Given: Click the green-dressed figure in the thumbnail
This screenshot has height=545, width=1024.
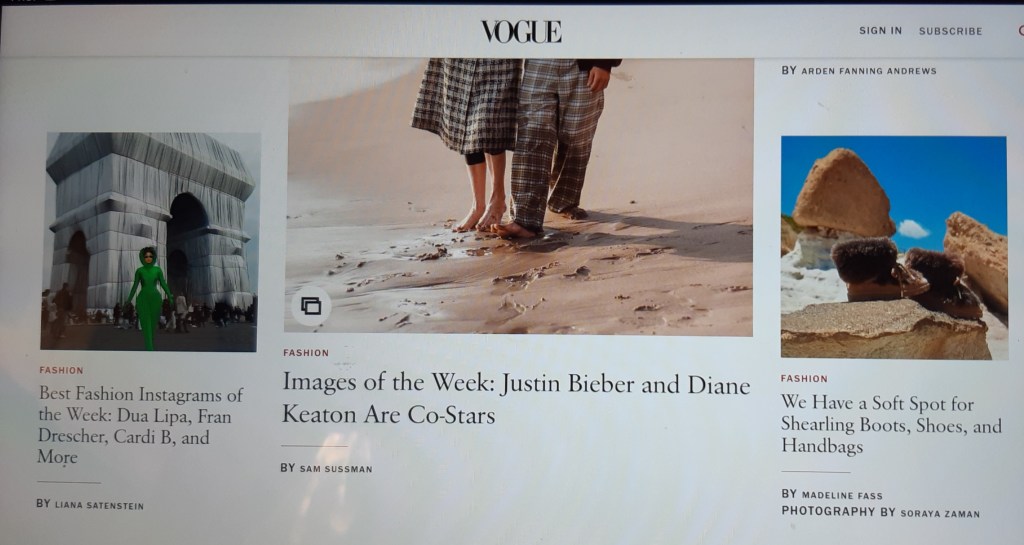Looking at the screenshot, I should pyautogui.click(x=150, y=298).
